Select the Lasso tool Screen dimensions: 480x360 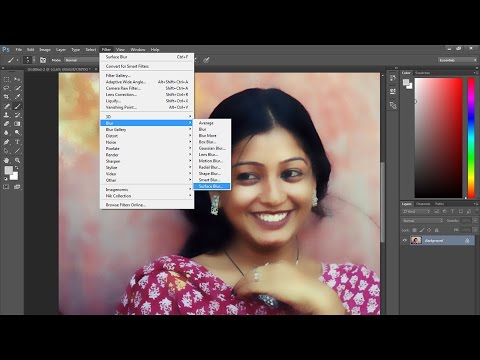point(6,88)
